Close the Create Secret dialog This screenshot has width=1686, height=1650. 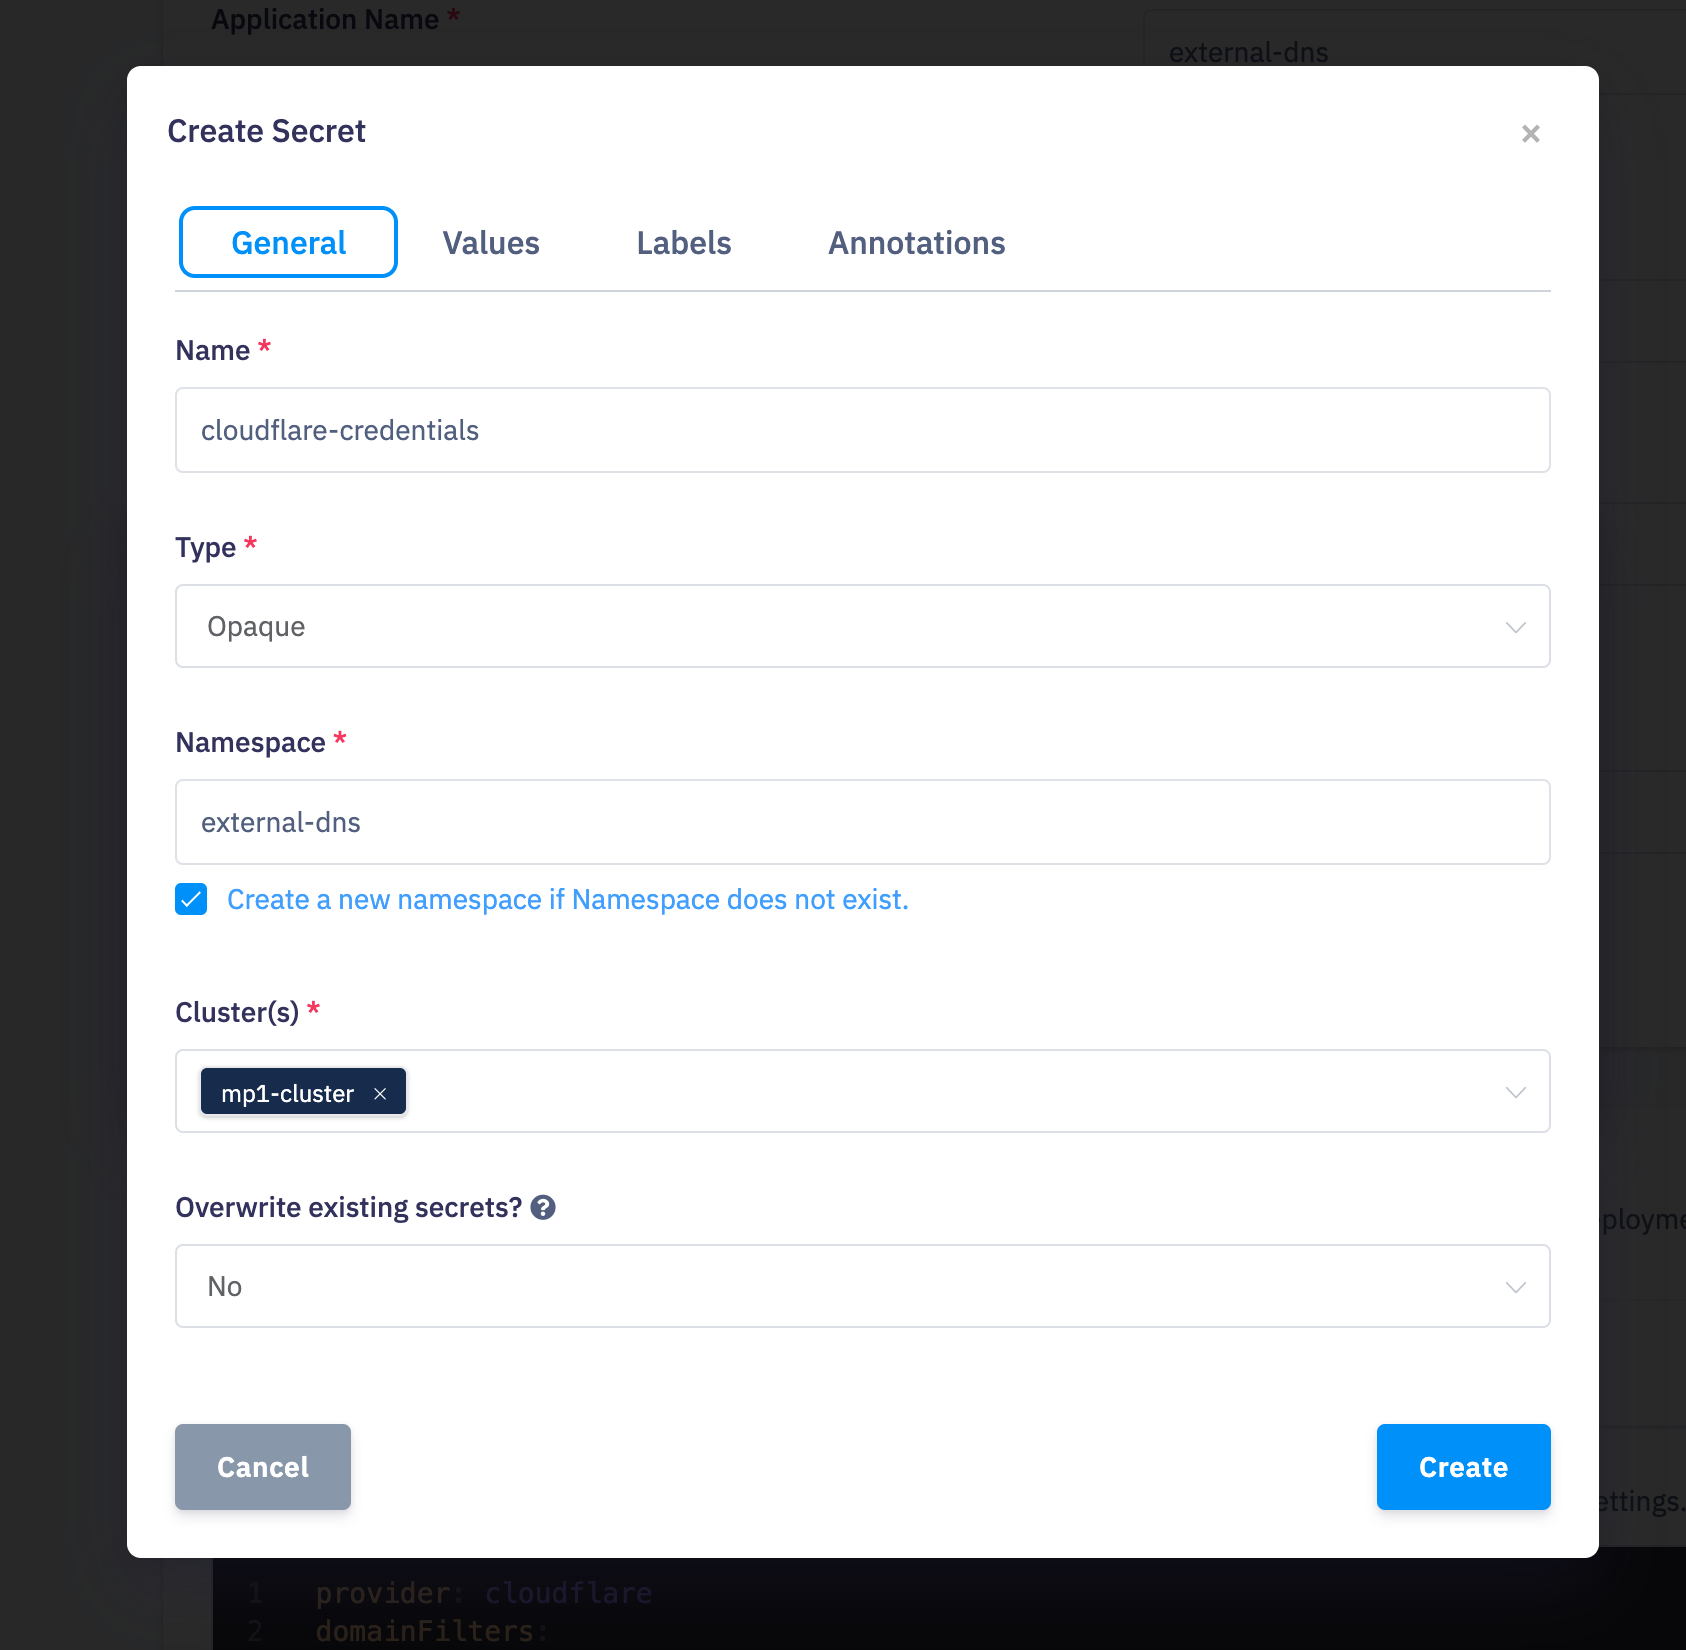1530,134
